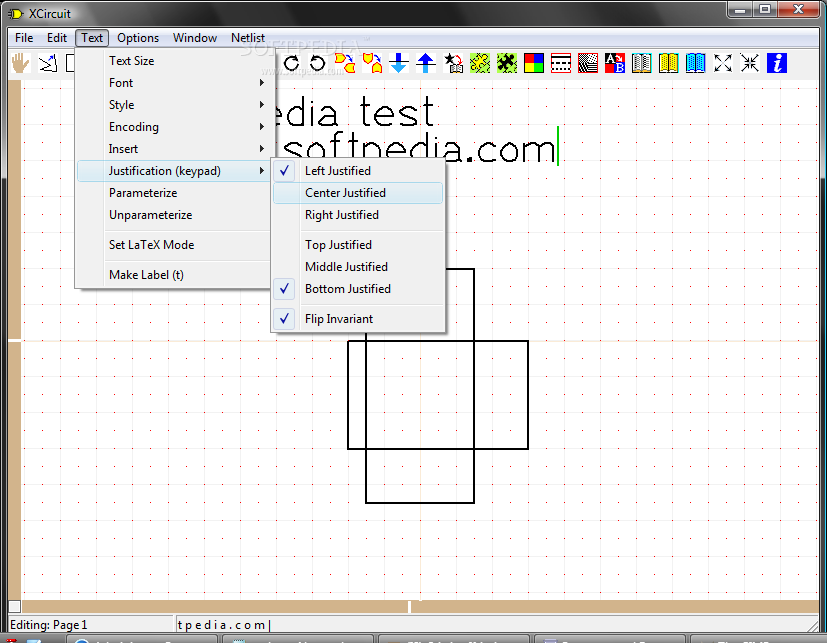
Task: Select Center Justified option
Action: tap(358, 193)
